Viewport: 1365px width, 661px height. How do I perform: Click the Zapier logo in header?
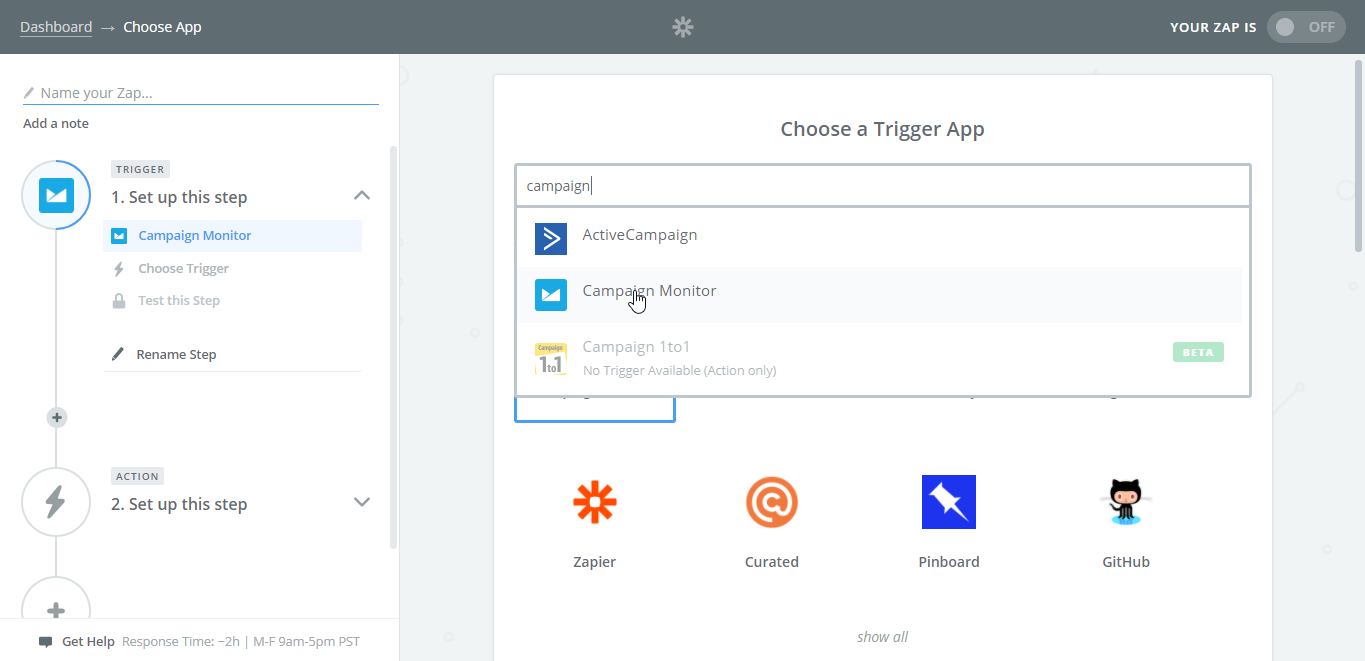tap(683, 27)
